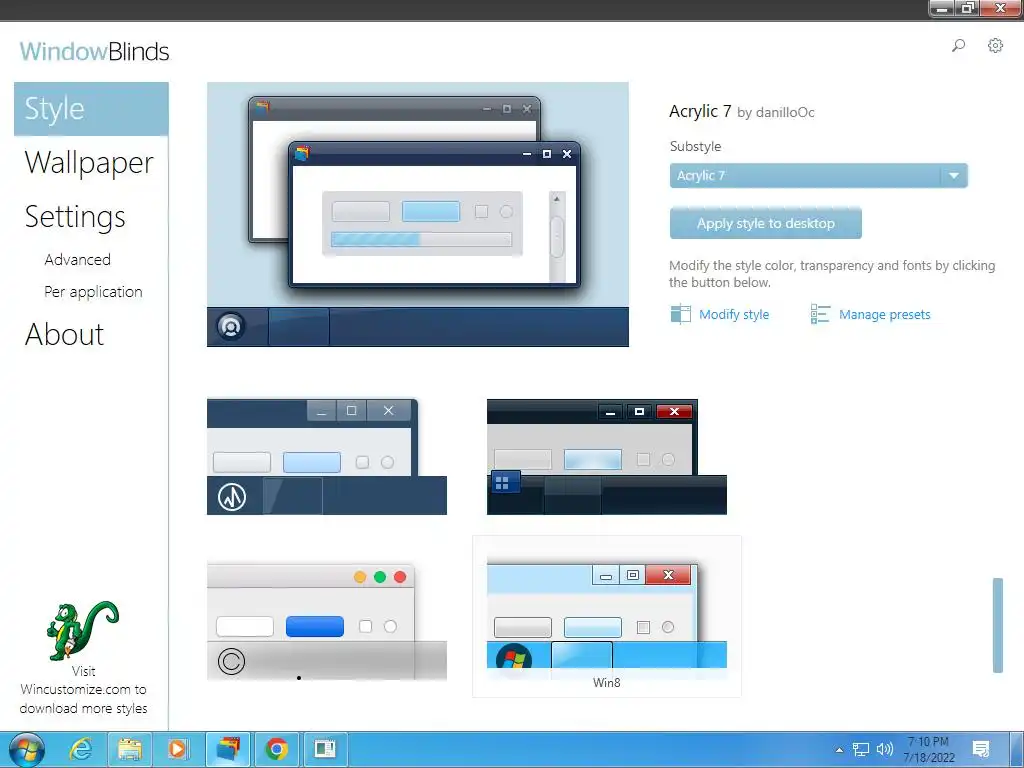Open the Wallpaper section
This screenshot has width=1024, height=768.
[89, 163]
